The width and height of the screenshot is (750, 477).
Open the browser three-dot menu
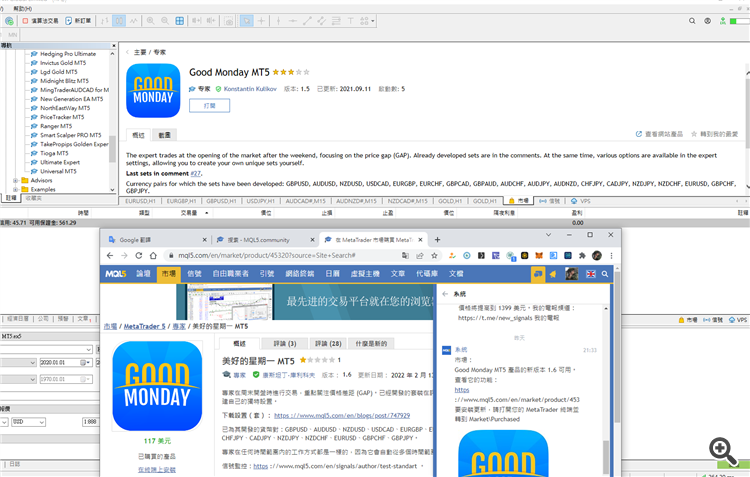click(x=611, y=255)
